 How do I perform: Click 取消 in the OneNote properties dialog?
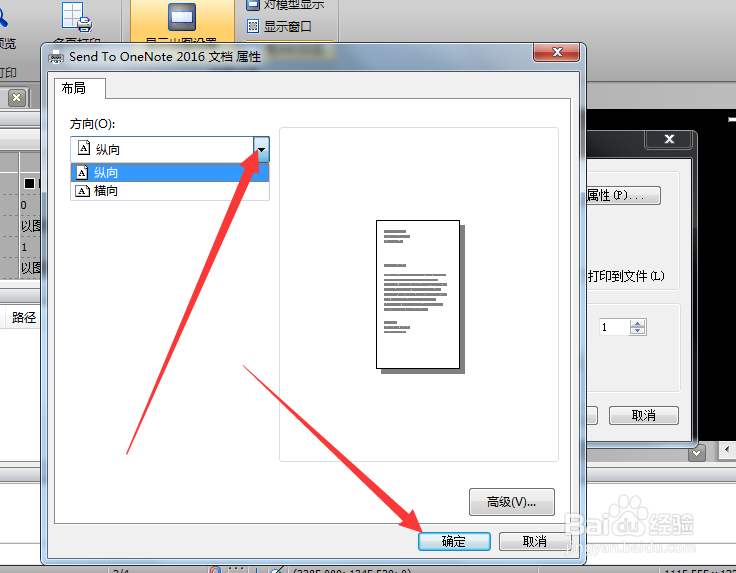pyautogui.click(x=534, y=541)
